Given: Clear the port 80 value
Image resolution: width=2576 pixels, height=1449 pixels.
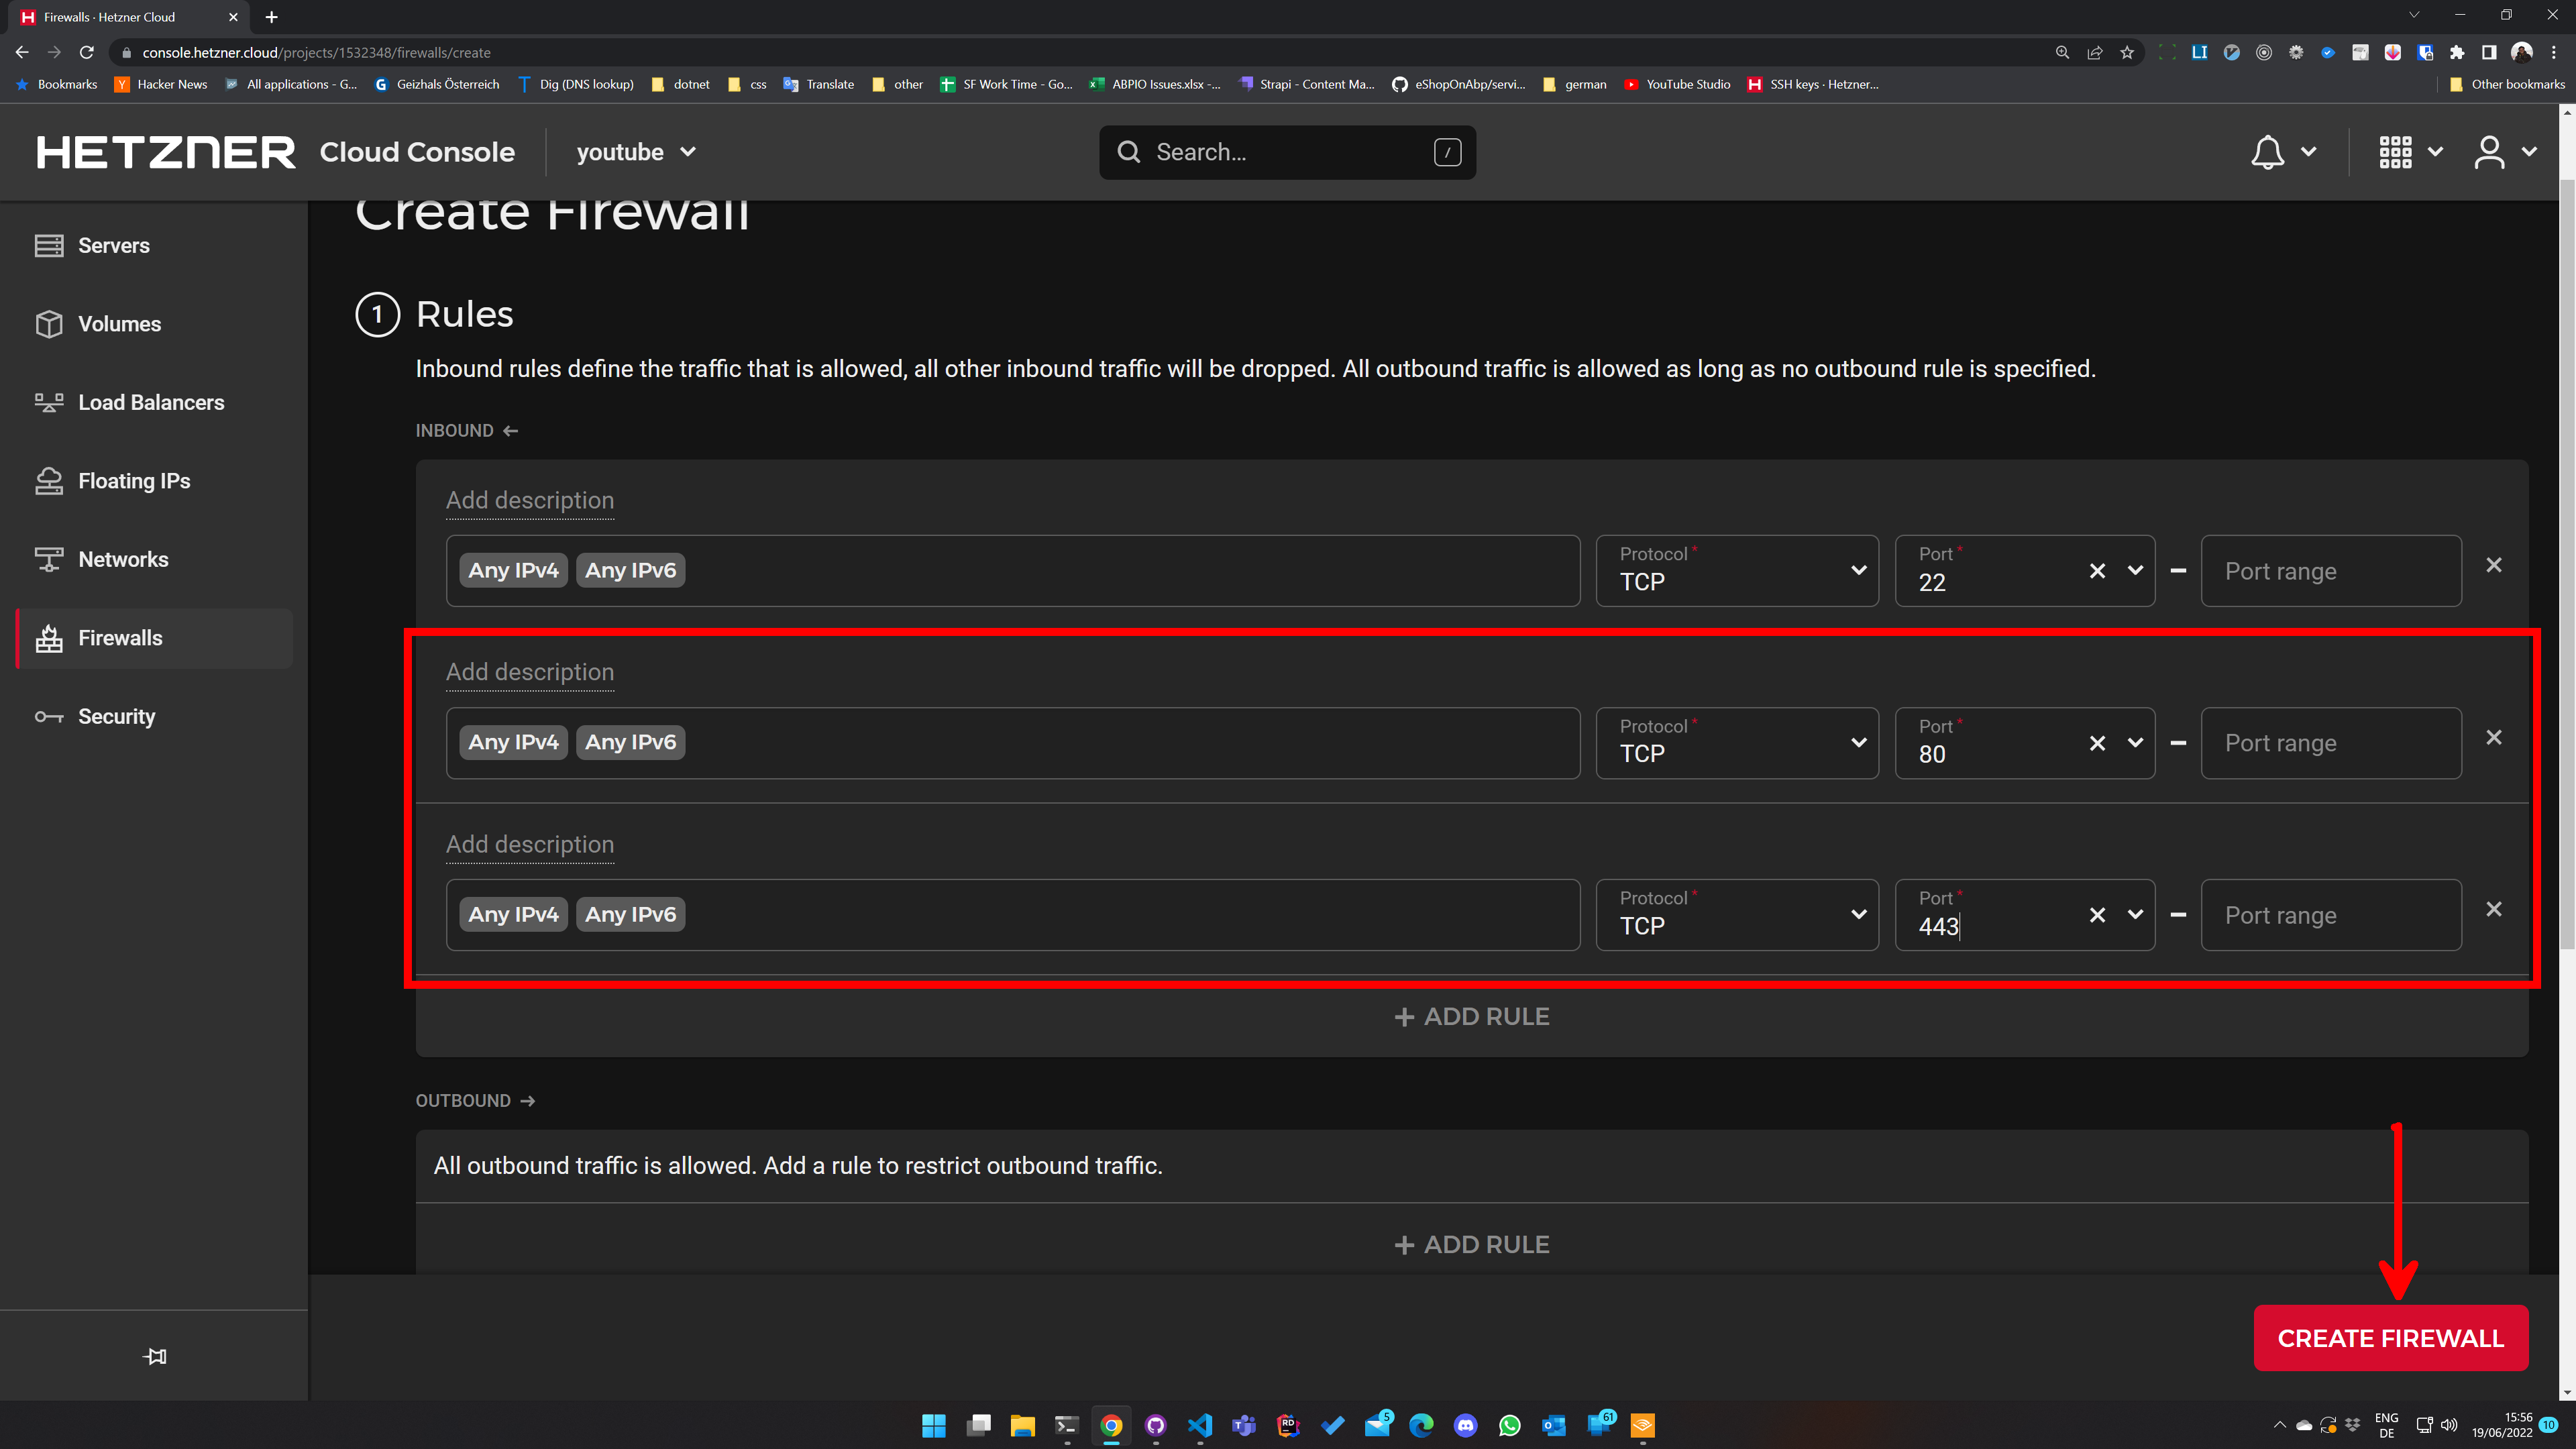Looking at the screenshot, I should [x=2097, y=743].
